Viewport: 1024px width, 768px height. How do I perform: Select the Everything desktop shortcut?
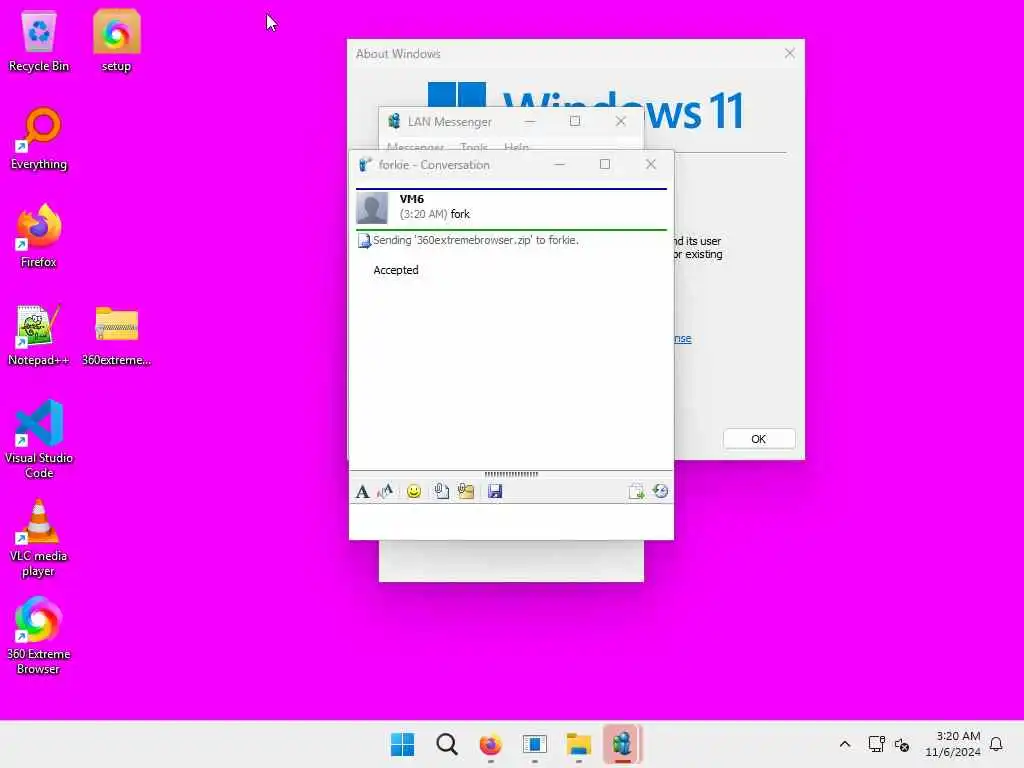click(39, 139)
